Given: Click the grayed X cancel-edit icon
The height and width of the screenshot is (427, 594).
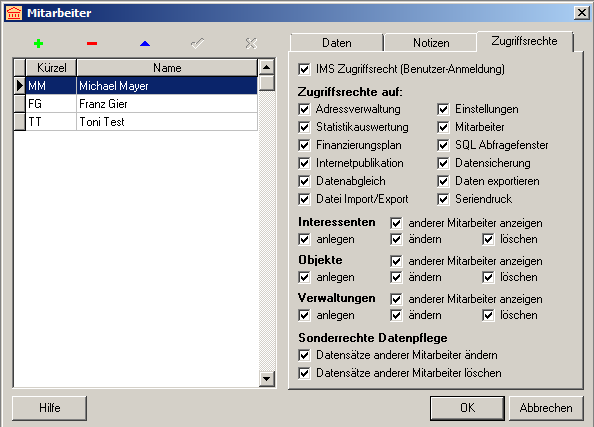Looking at the screenshot, I should click(x=251, y=44).
